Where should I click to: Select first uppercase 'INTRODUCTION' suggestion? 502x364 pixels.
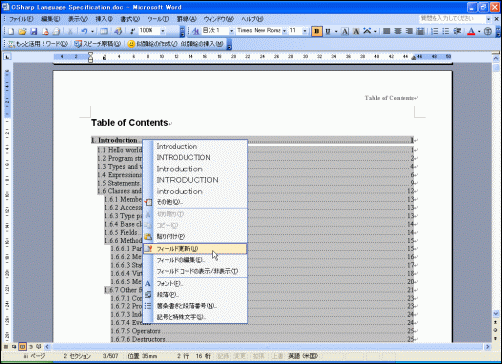click(x=195, y=157)
